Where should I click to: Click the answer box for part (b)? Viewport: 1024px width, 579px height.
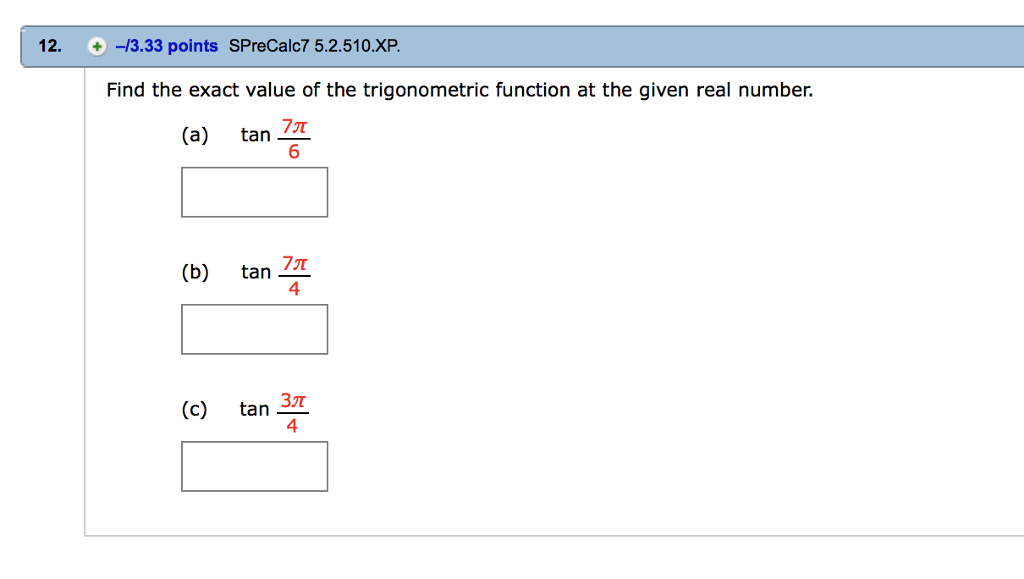[x=254, y=328]
